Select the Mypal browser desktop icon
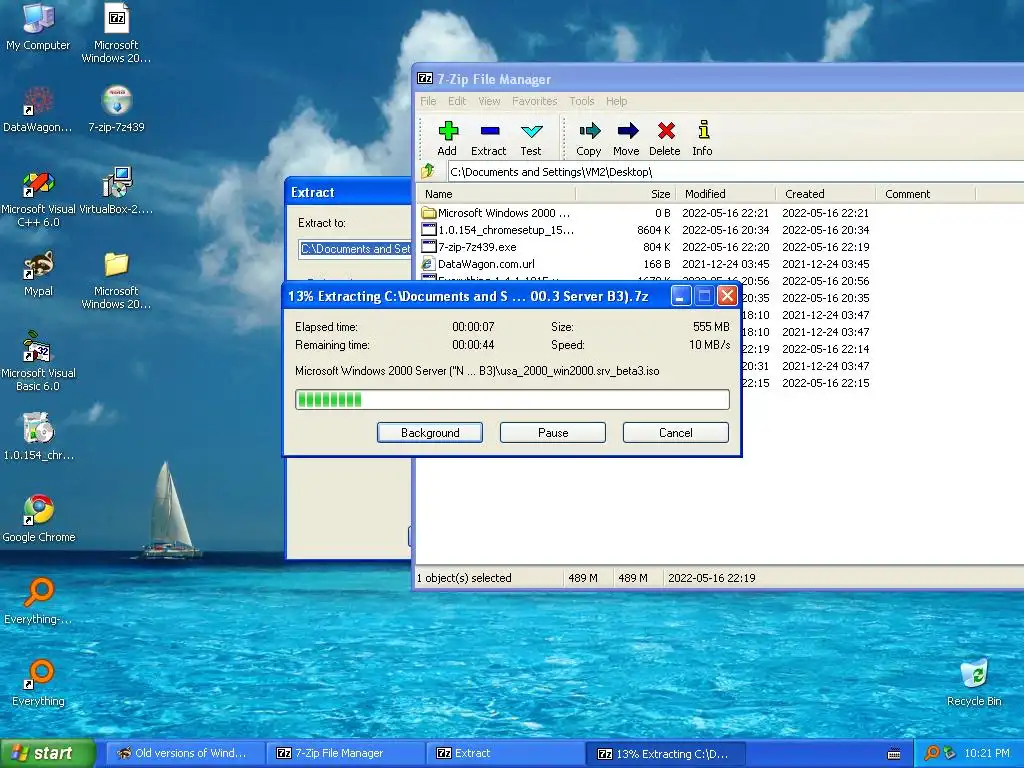Viewport: 1024px width, 768px height. (x=38, y=274)
